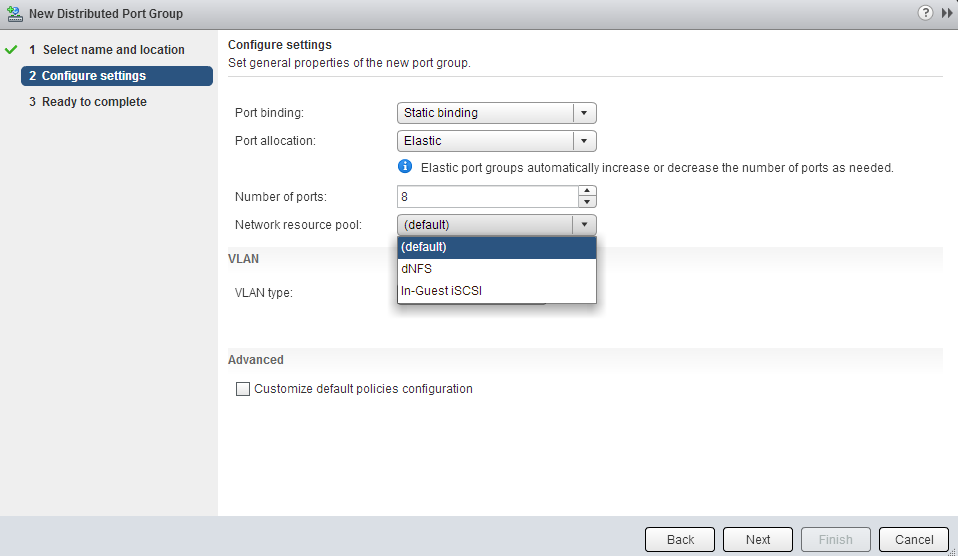Decrease the number of ports with down arrow
This screenshot has height=556, width=958.
coord(587,202)
